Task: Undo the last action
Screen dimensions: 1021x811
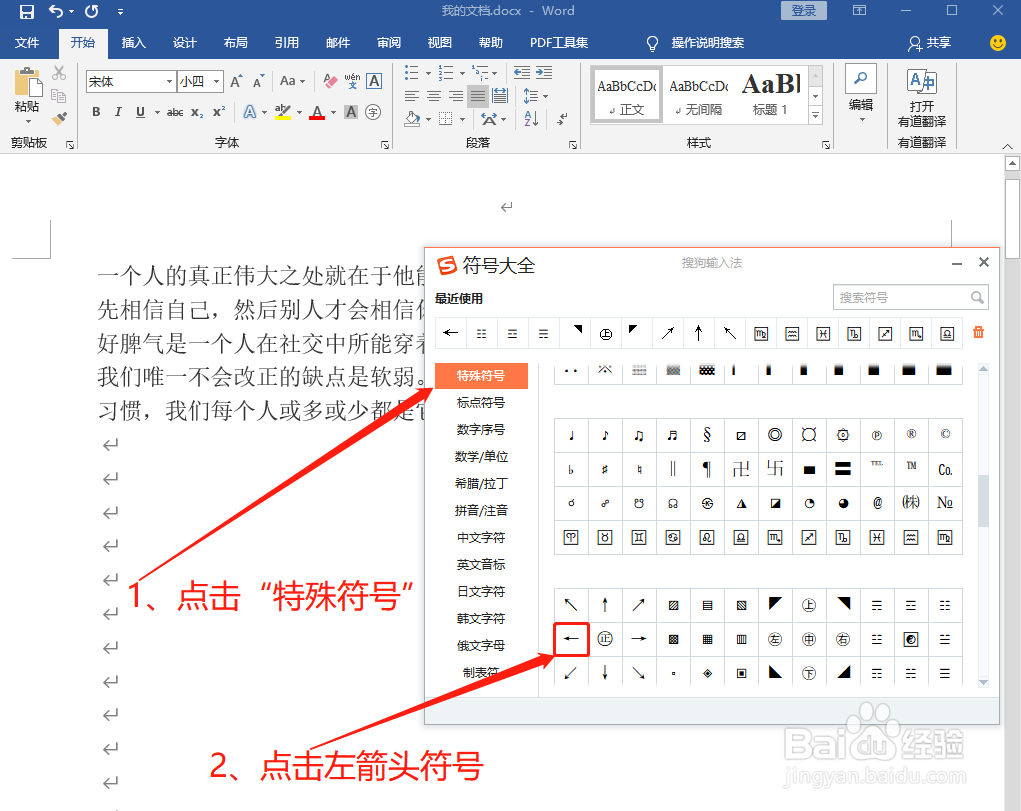Action: pos(56,11)
